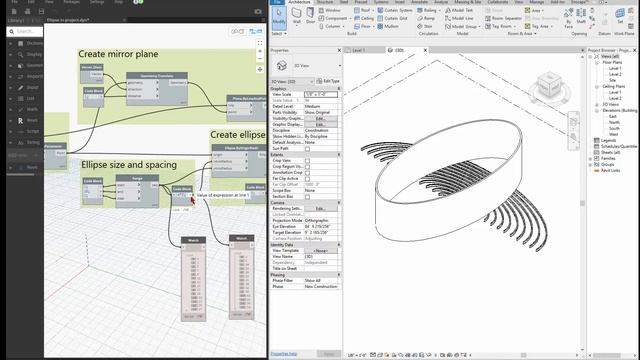Screen dimensions: 640x360
Task: Select the Ceiling tool in Revit
Action: [x=364, y=18]
